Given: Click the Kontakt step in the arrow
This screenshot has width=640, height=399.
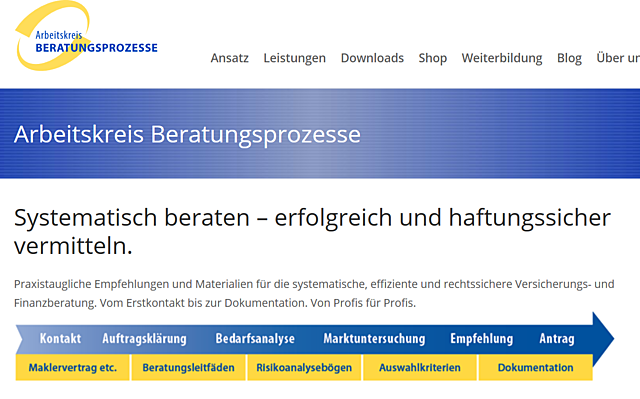Looking at the screenshot, I should click(60, 339).
